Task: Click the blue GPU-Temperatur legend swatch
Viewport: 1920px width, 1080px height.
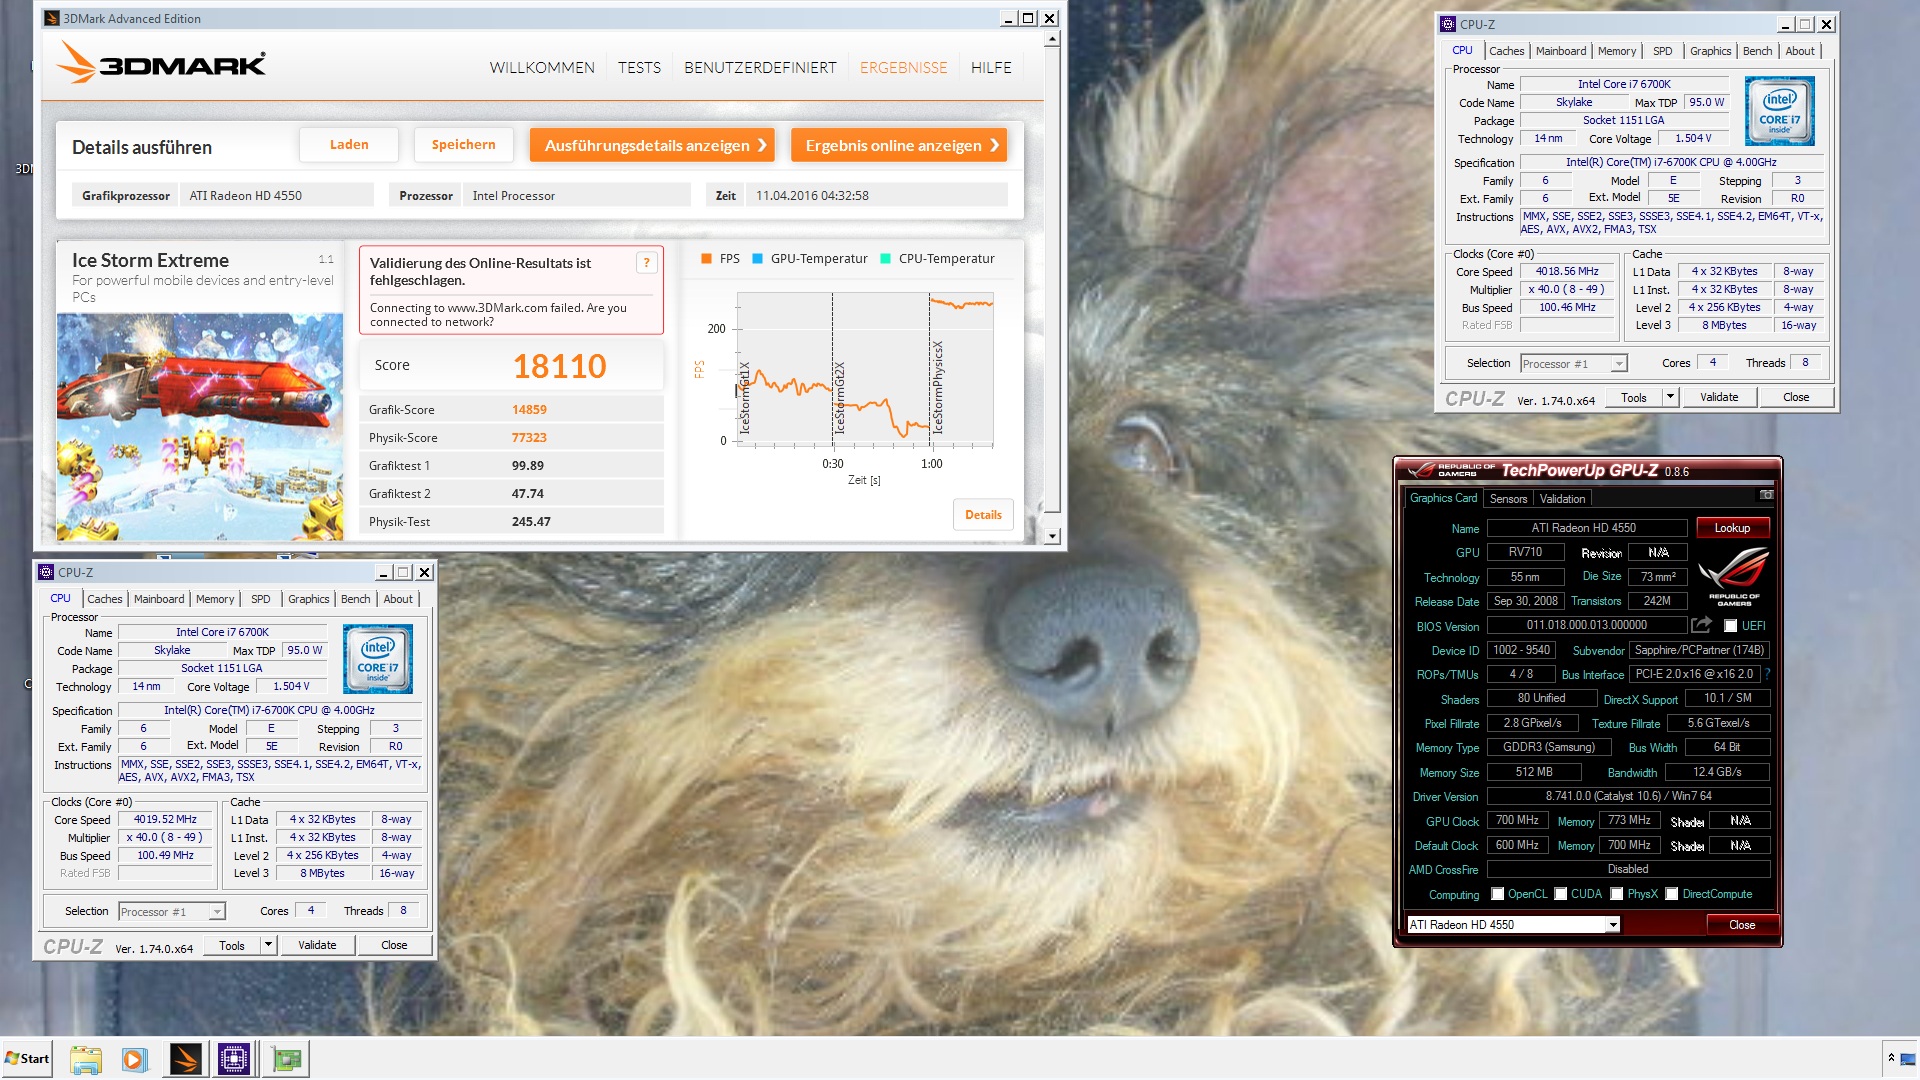Action: click(x=757, y=259)
